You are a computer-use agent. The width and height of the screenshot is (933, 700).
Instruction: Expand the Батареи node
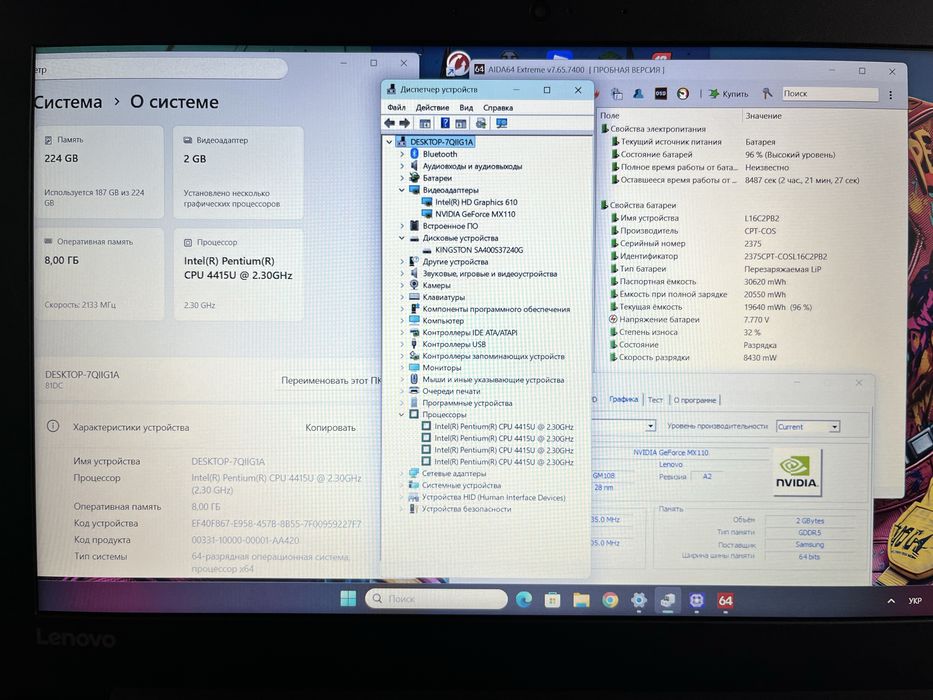click(402, 177)
